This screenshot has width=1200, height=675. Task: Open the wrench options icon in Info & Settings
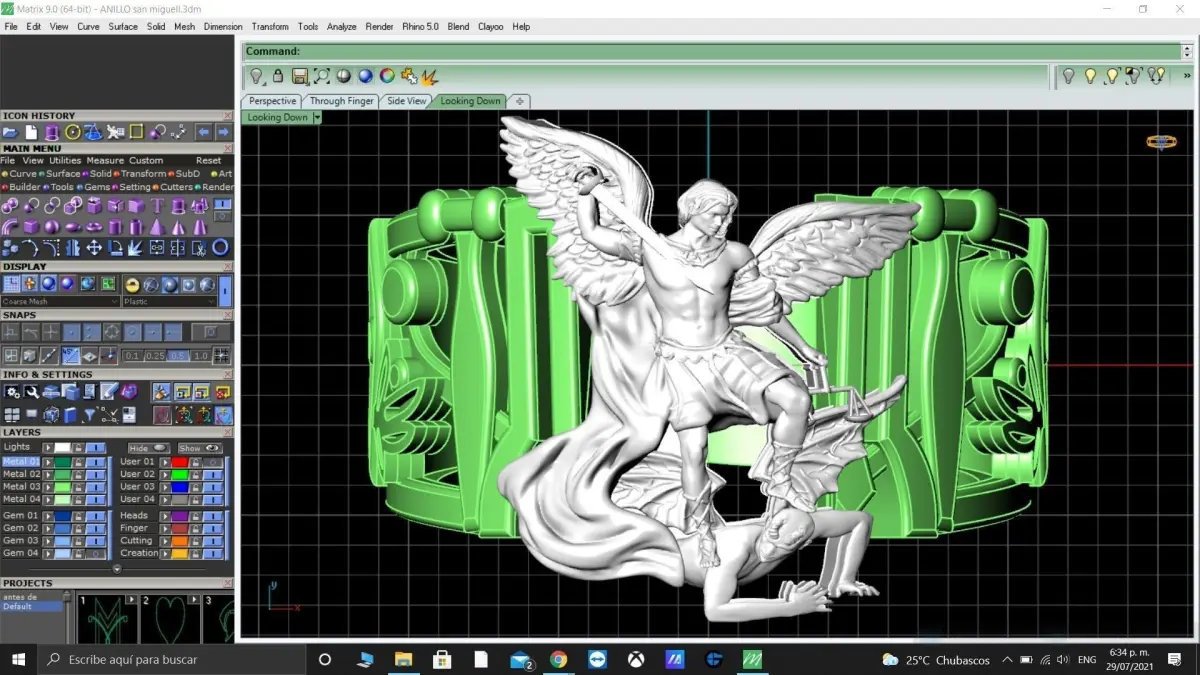(x=31, y=391)
